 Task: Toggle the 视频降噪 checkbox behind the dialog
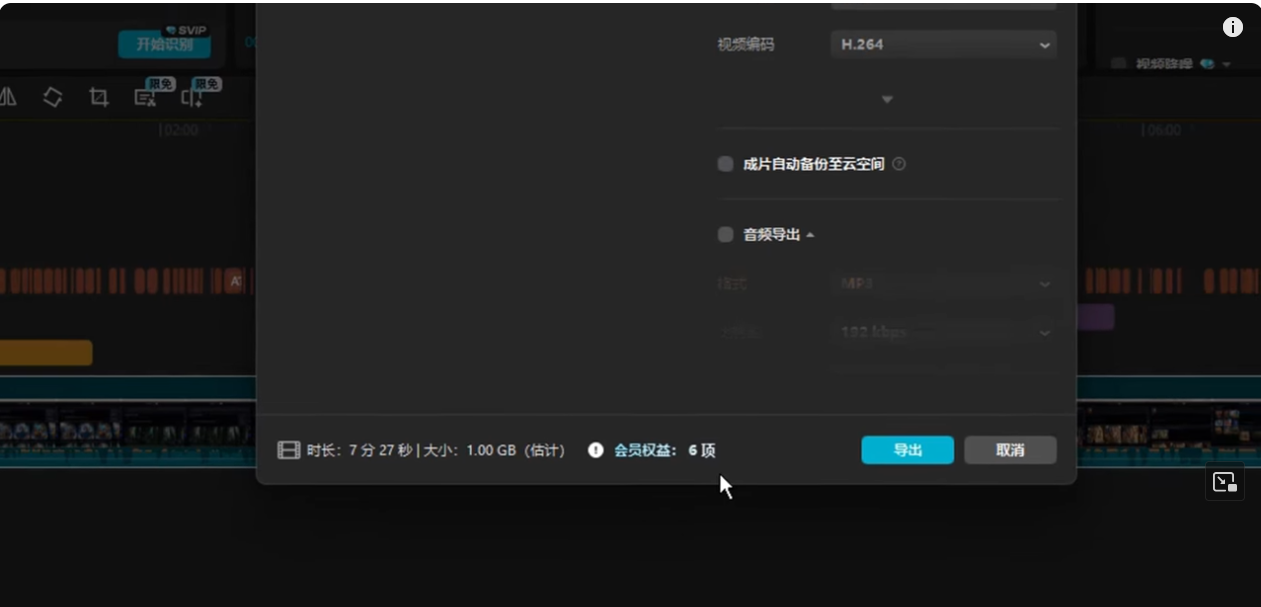click(1119, 64)
